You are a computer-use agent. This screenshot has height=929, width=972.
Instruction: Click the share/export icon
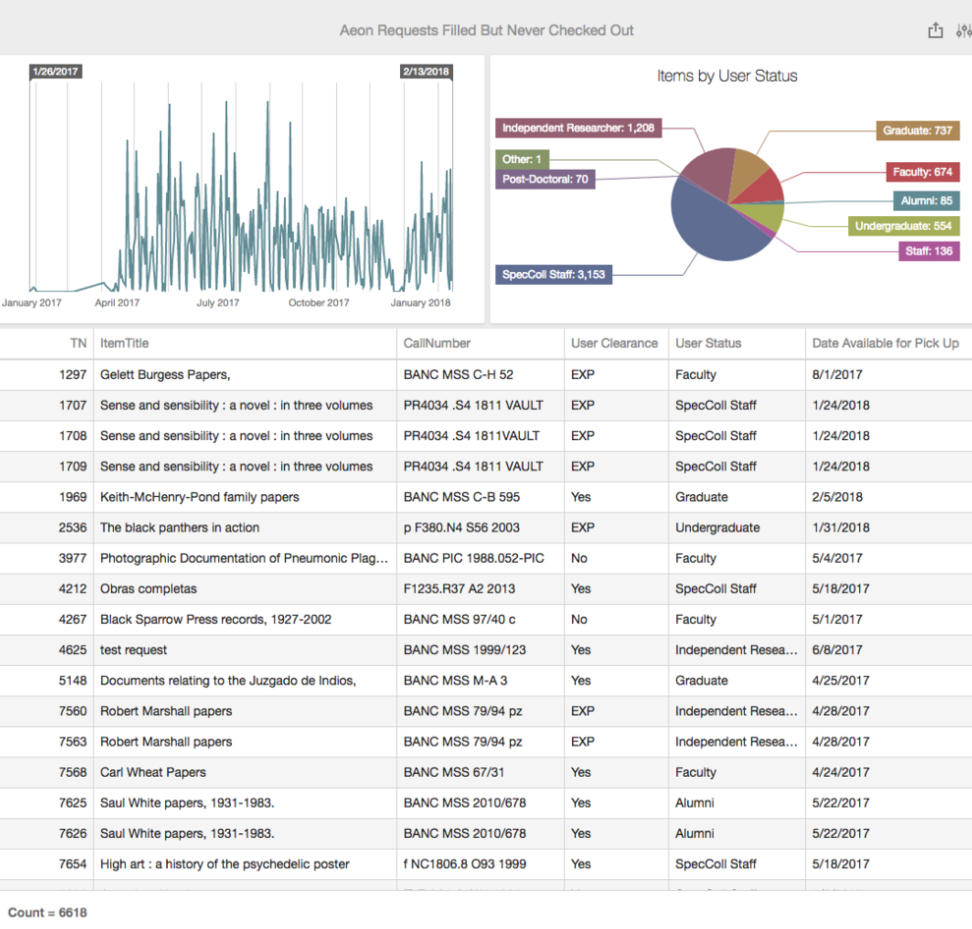point(935,31)
